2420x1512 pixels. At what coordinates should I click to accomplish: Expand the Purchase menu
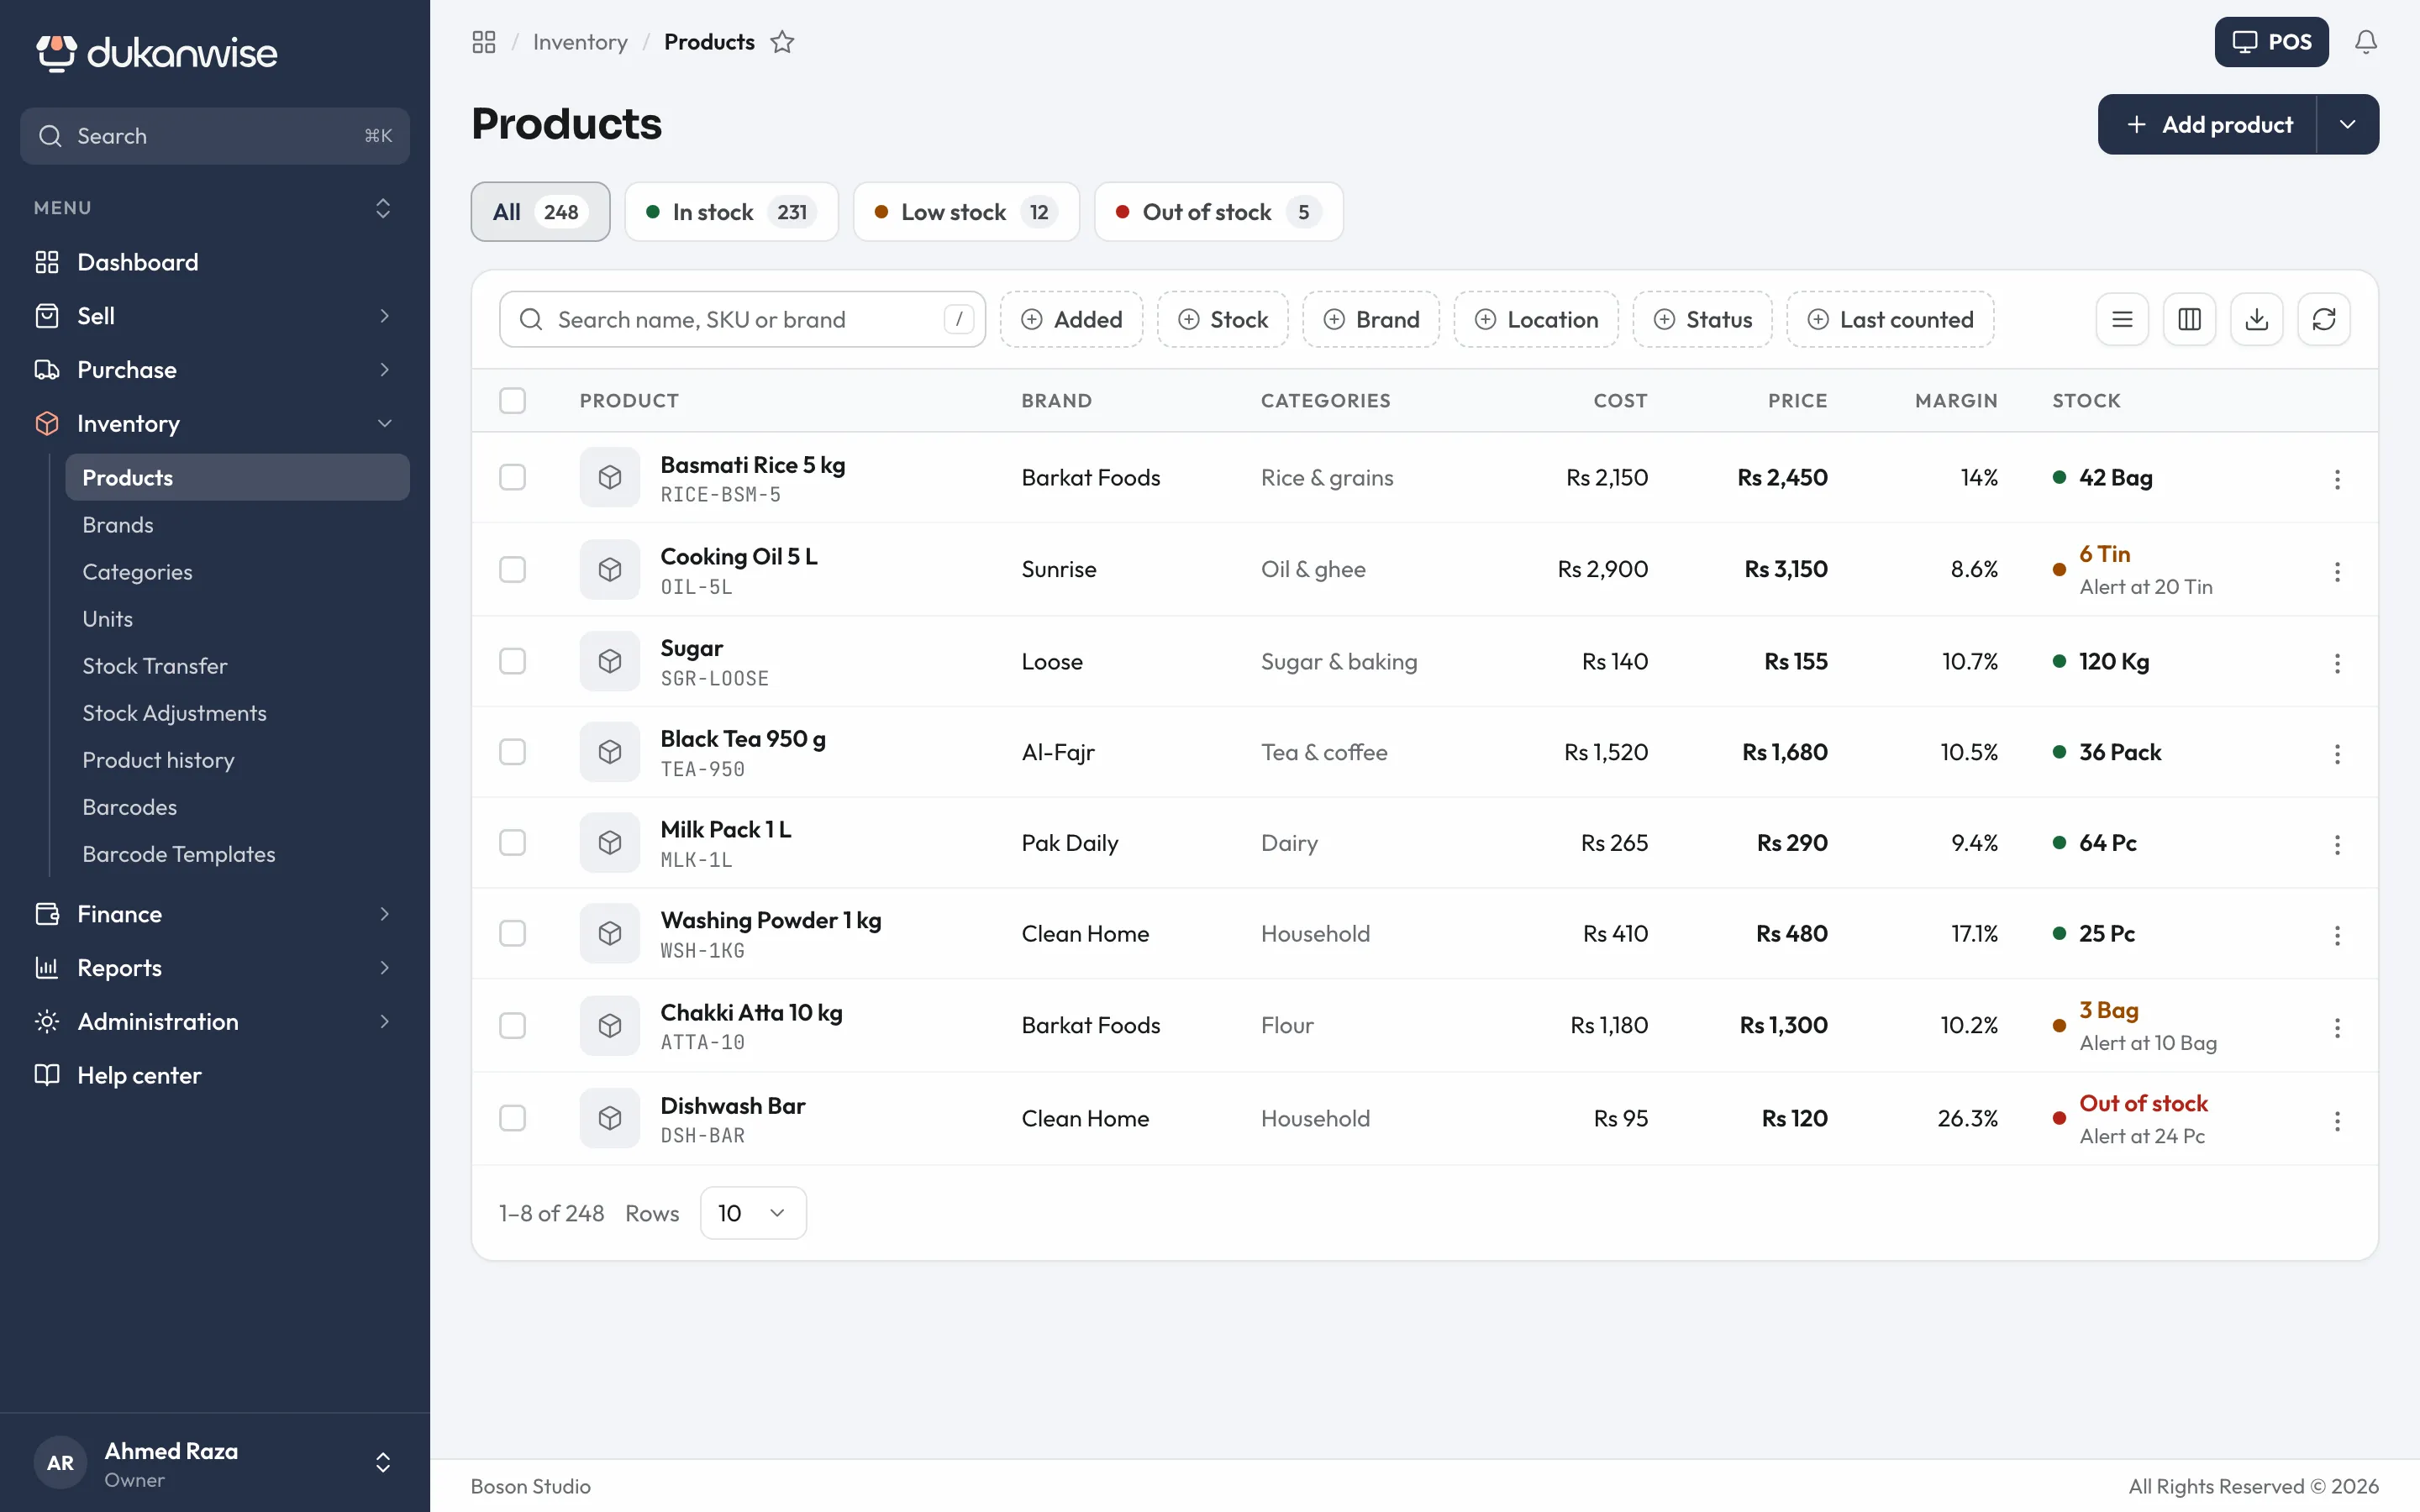(x=215, y=370)
